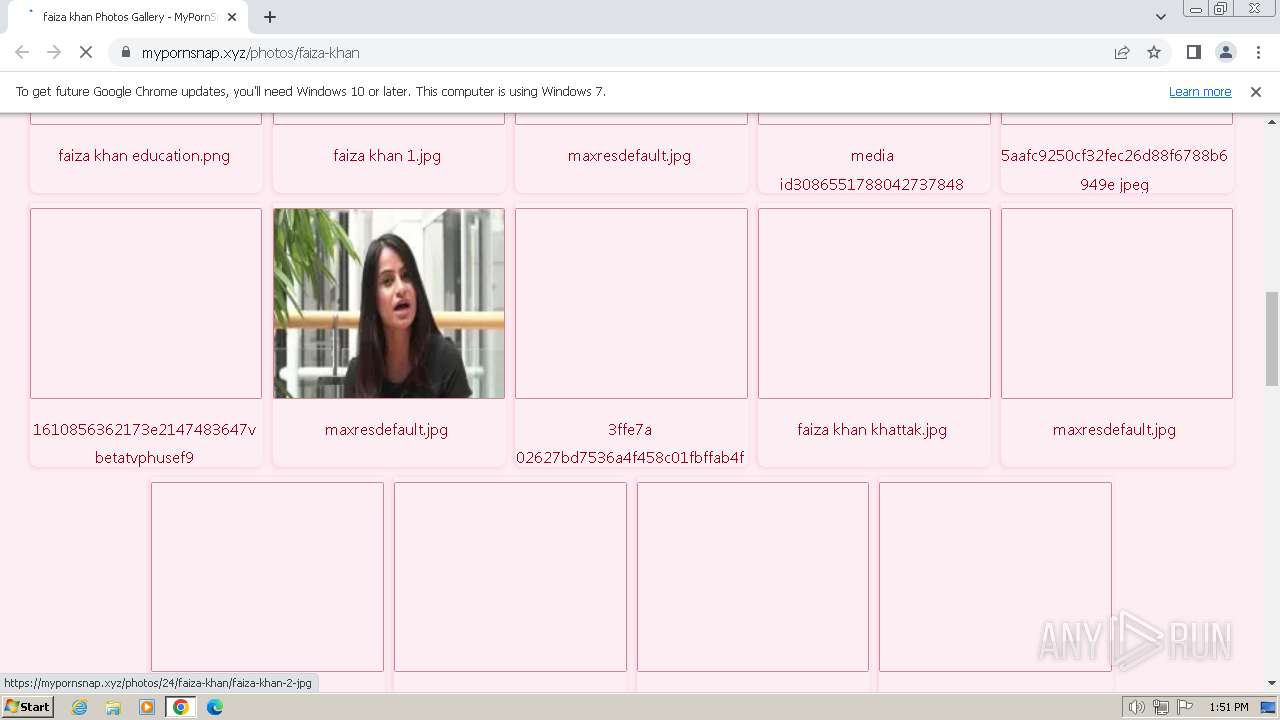The height and width of the screenshot is (720, 1280).
Task: Expand the tab search dropdown
Action: [x=1161, y=17]
